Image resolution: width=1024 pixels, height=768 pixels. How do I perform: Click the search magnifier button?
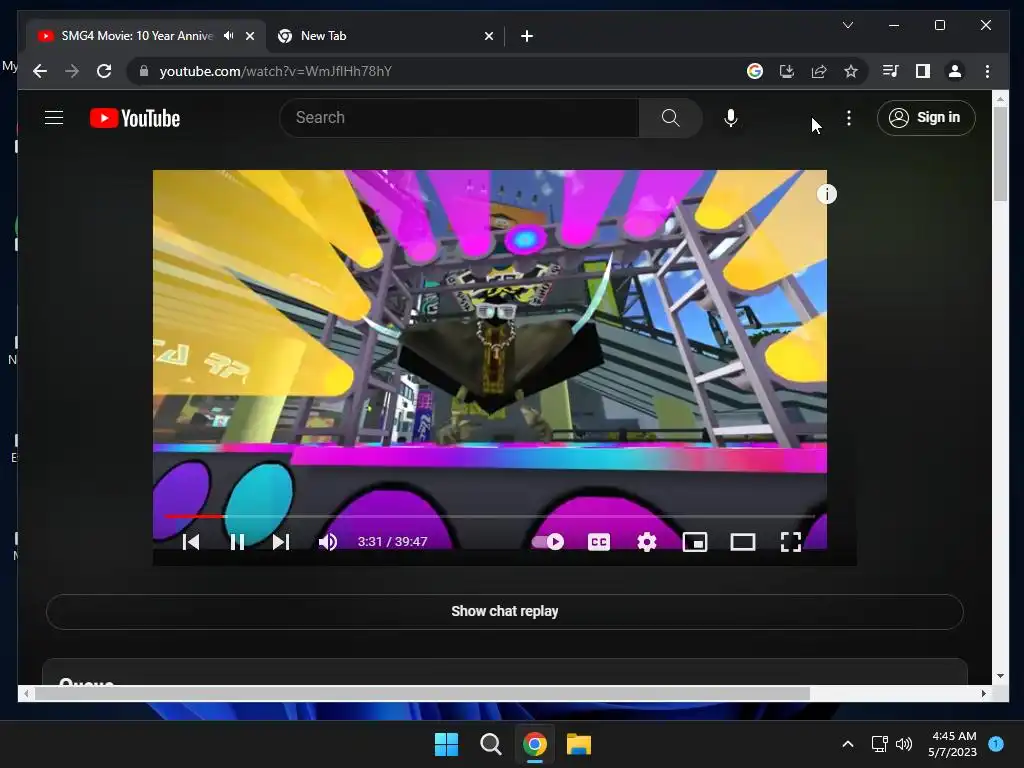tap(670, 118)
